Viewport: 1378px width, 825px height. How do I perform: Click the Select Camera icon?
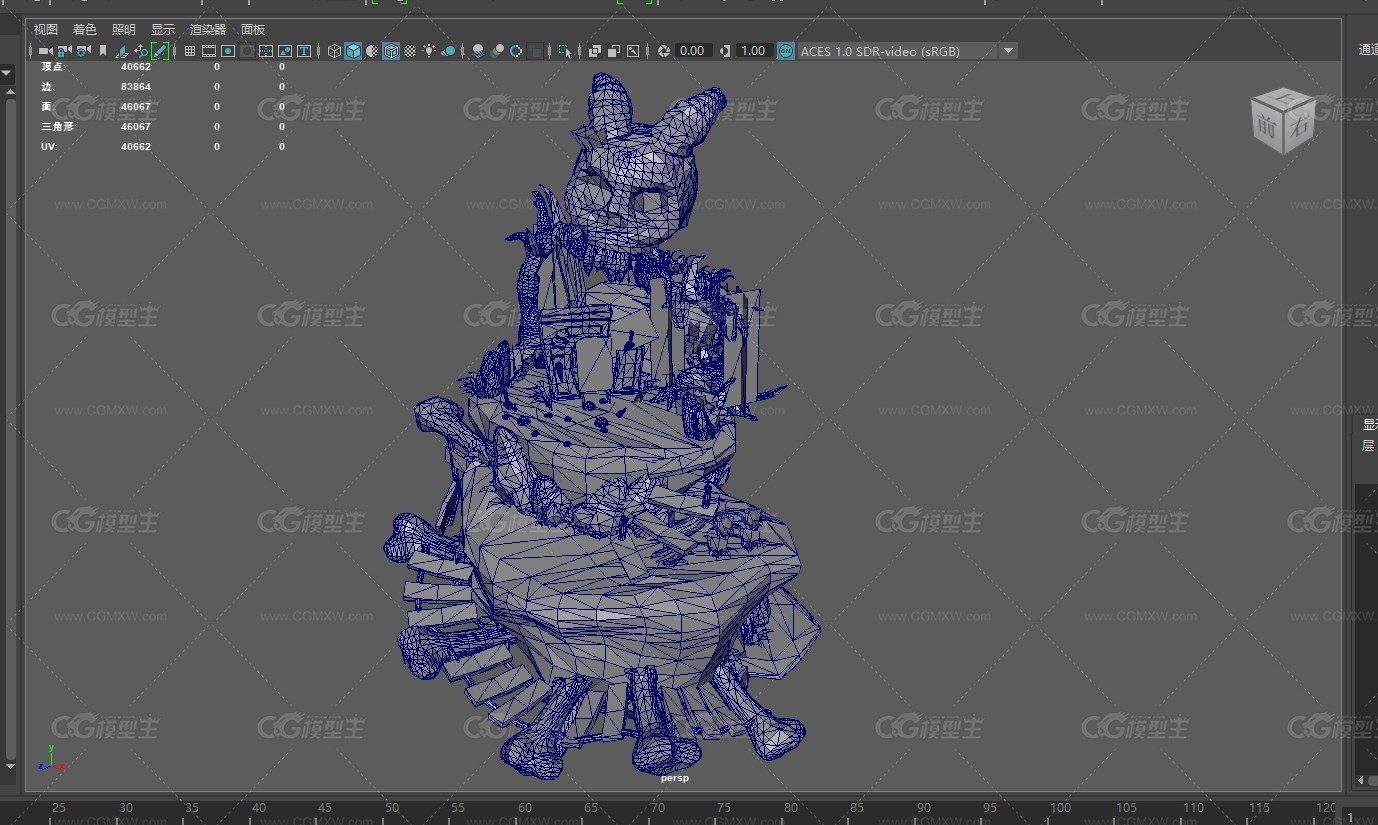45,51
